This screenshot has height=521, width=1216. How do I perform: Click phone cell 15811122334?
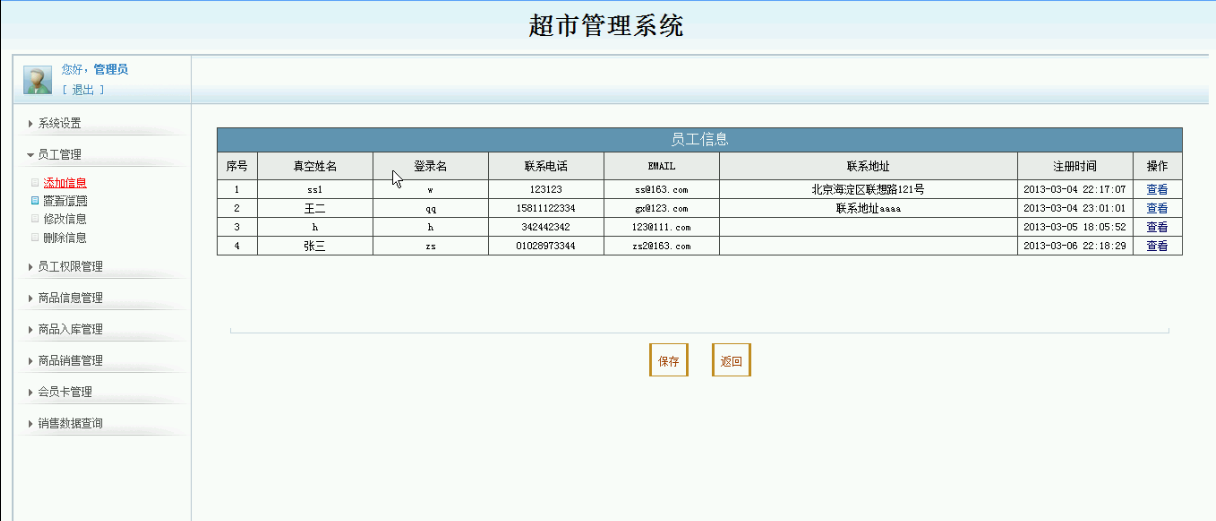[546, 208]
